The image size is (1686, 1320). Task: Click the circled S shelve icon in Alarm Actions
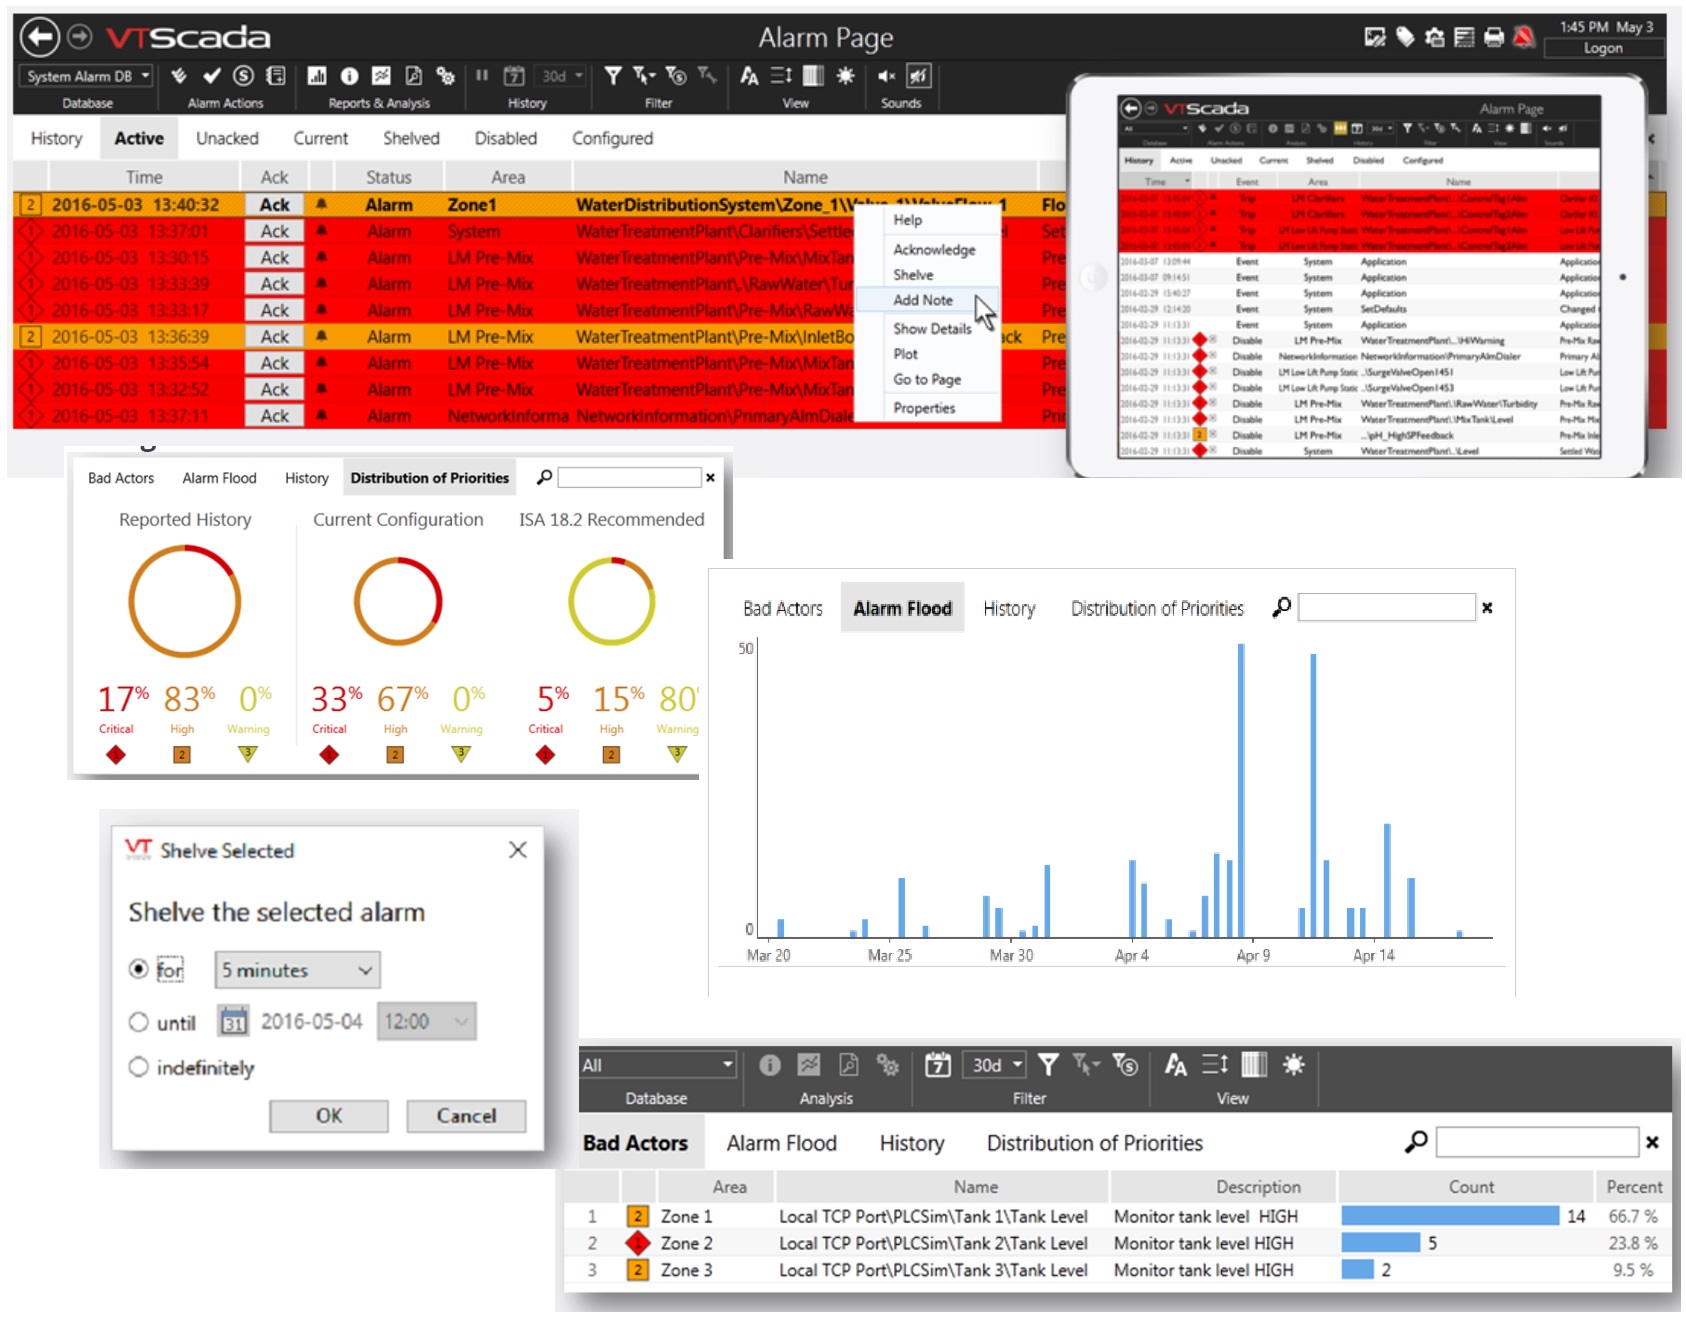[243, 76]
